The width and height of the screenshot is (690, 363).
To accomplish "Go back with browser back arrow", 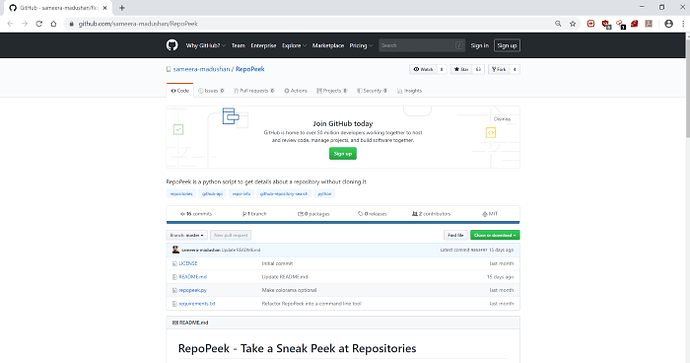I will (x=10, y=24).
